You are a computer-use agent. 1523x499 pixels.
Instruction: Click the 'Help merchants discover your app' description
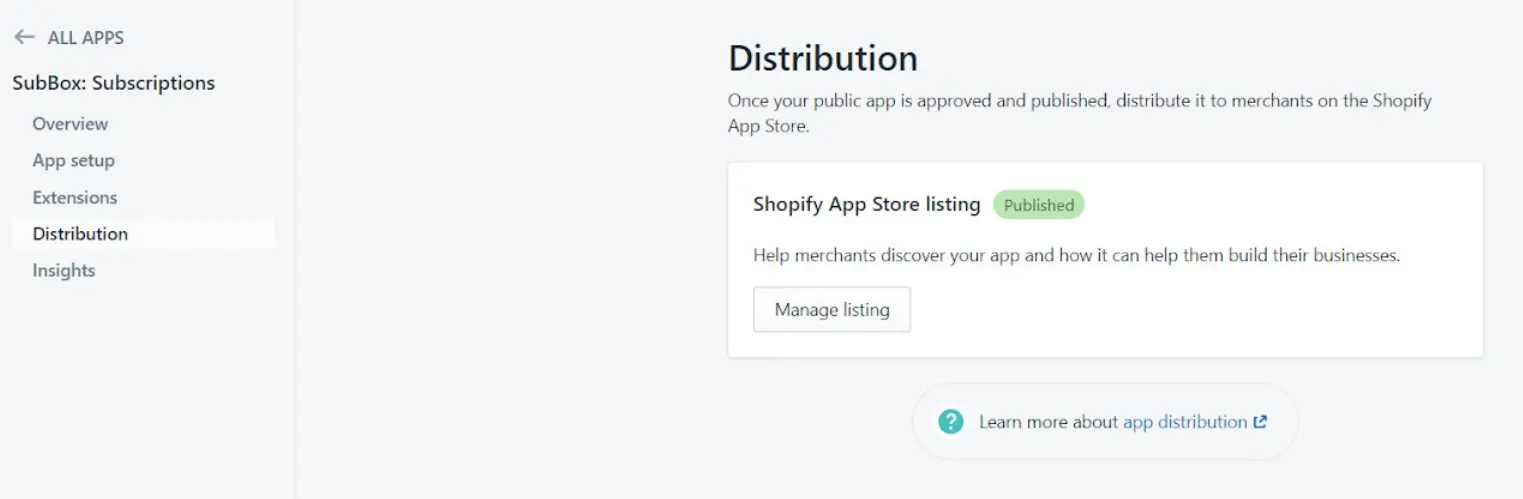(1076, 255)
